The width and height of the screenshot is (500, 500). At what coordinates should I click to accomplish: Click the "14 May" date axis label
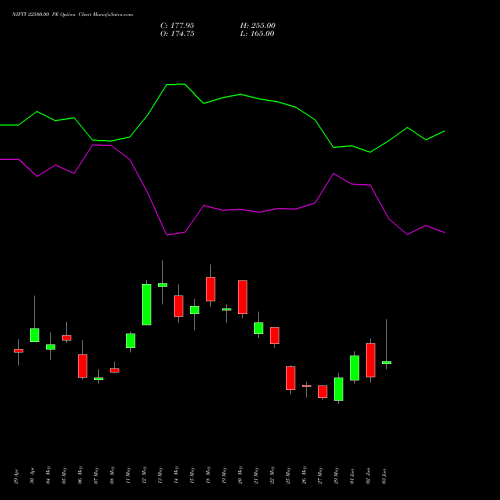point(176,475)
